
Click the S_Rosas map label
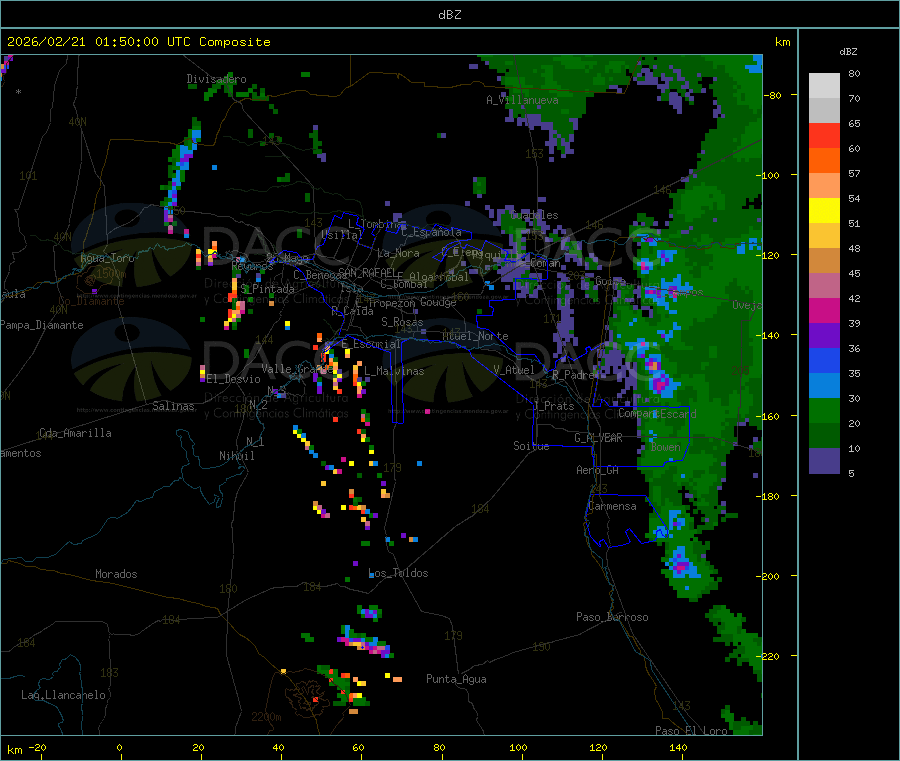[x=402, y=322]
